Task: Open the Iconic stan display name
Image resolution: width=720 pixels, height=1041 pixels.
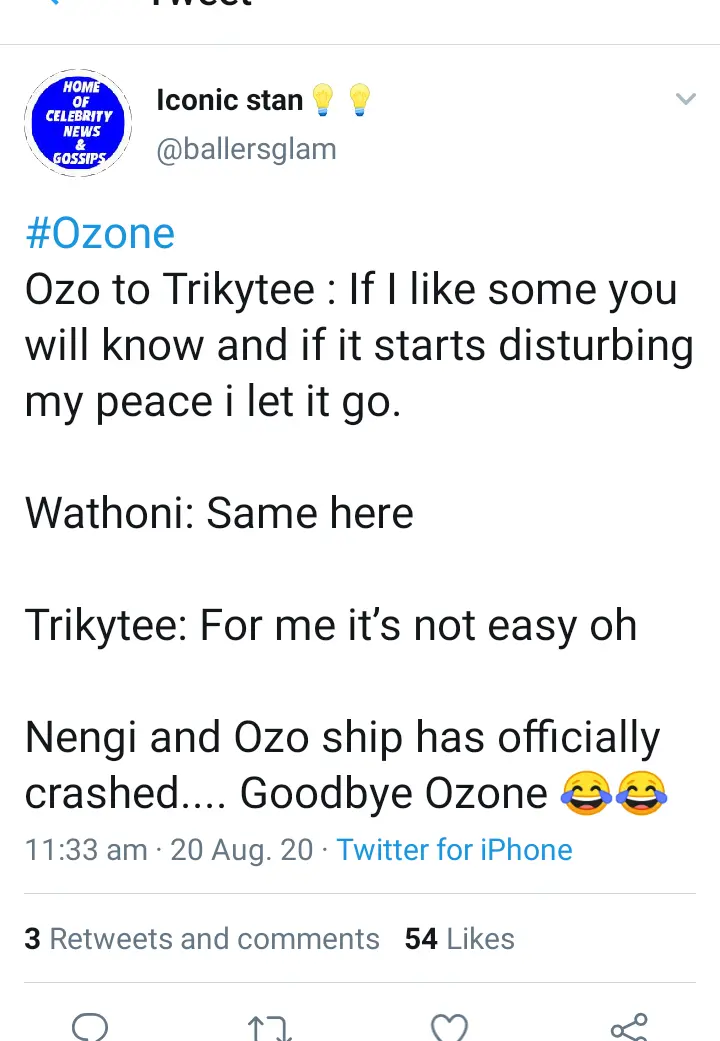Action: [x=230, y=100]
